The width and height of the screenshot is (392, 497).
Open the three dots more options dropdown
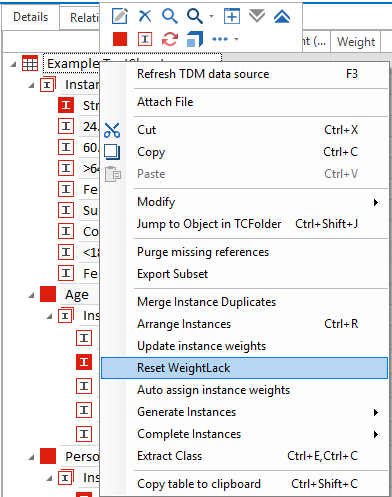click(225, 39)
